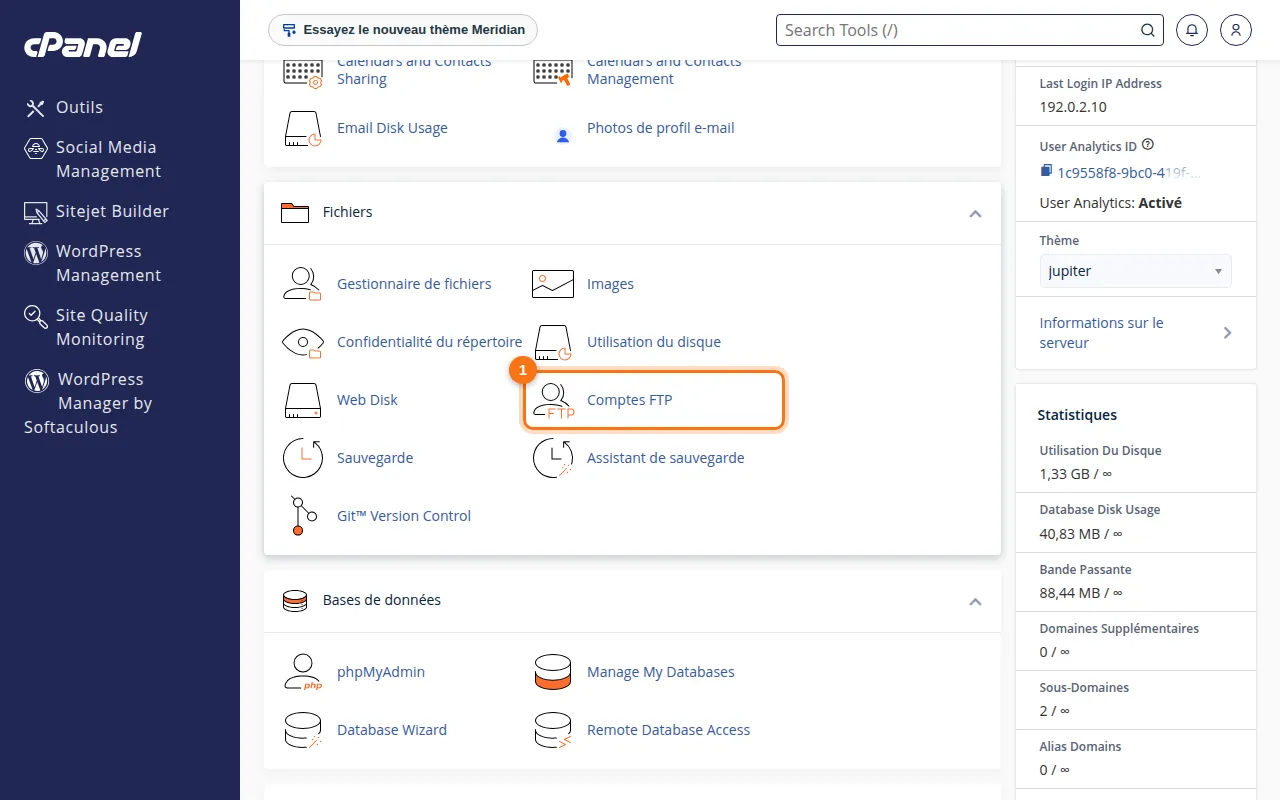
Task: Copy the User Analytics ID icon
Action: [x=1046, y=171]
